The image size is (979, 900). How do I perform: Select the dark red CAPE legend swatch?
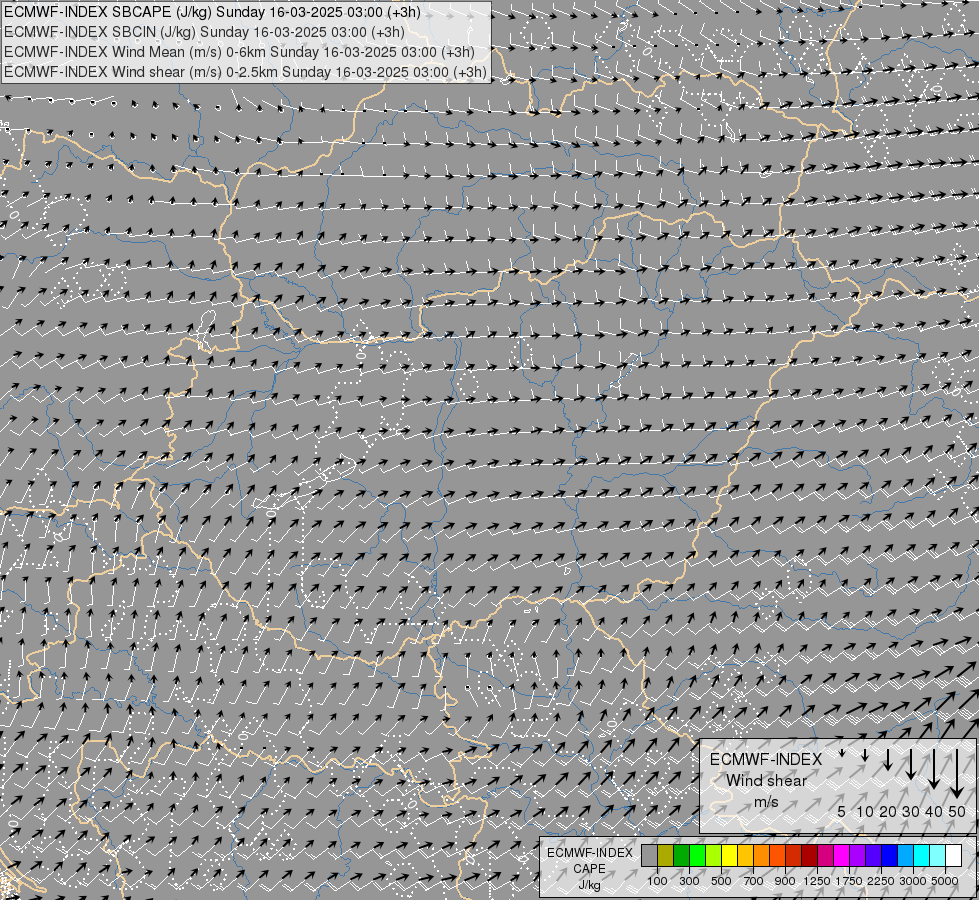click(810, 856)
